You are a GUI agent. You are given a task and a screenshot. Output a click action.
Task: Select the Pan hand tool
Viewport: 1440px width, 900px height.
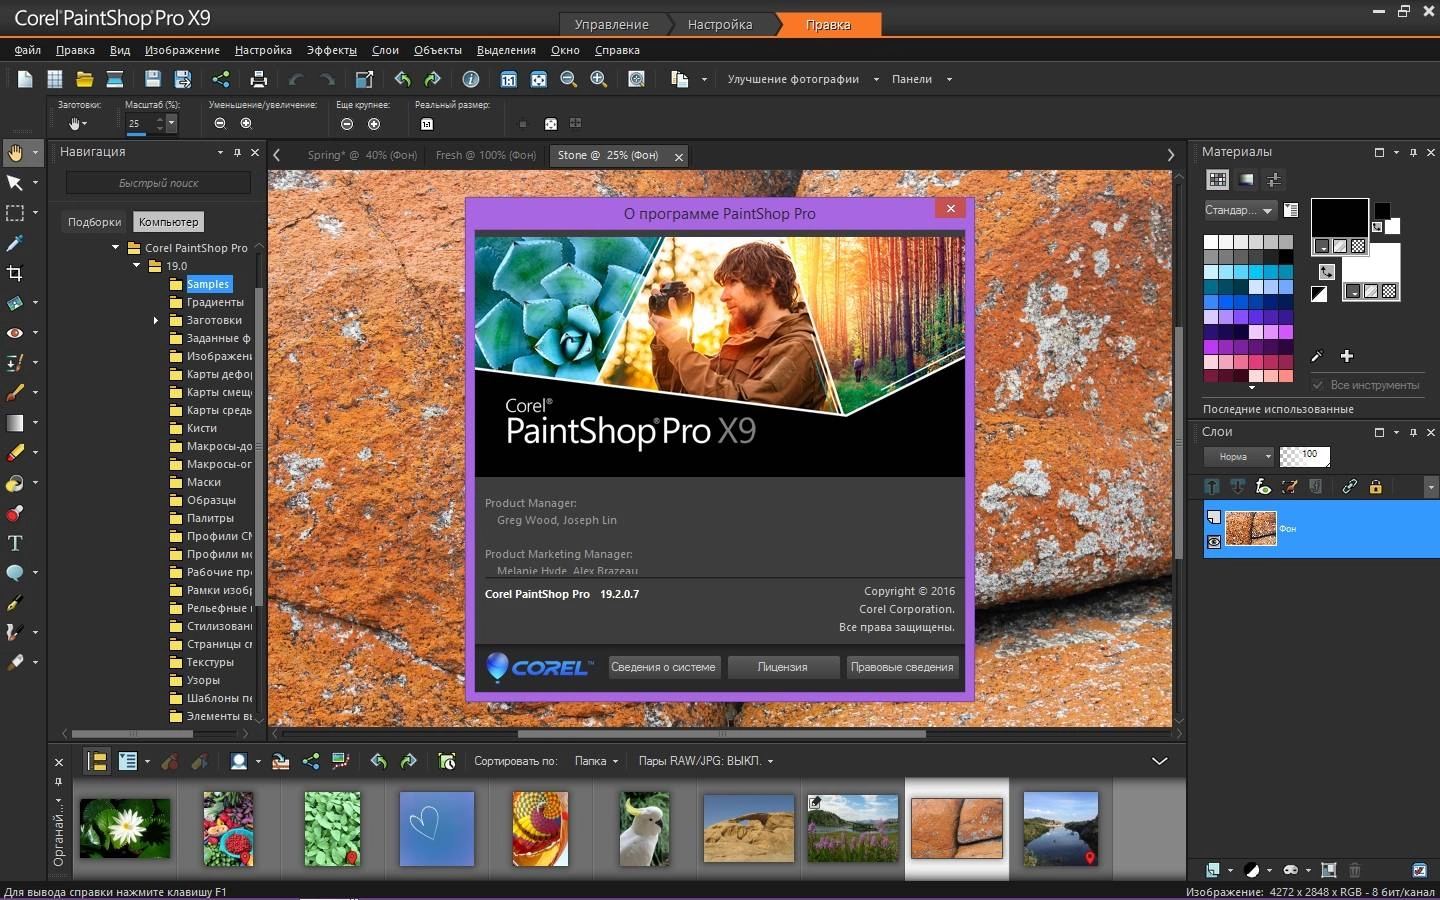point(15,153)
